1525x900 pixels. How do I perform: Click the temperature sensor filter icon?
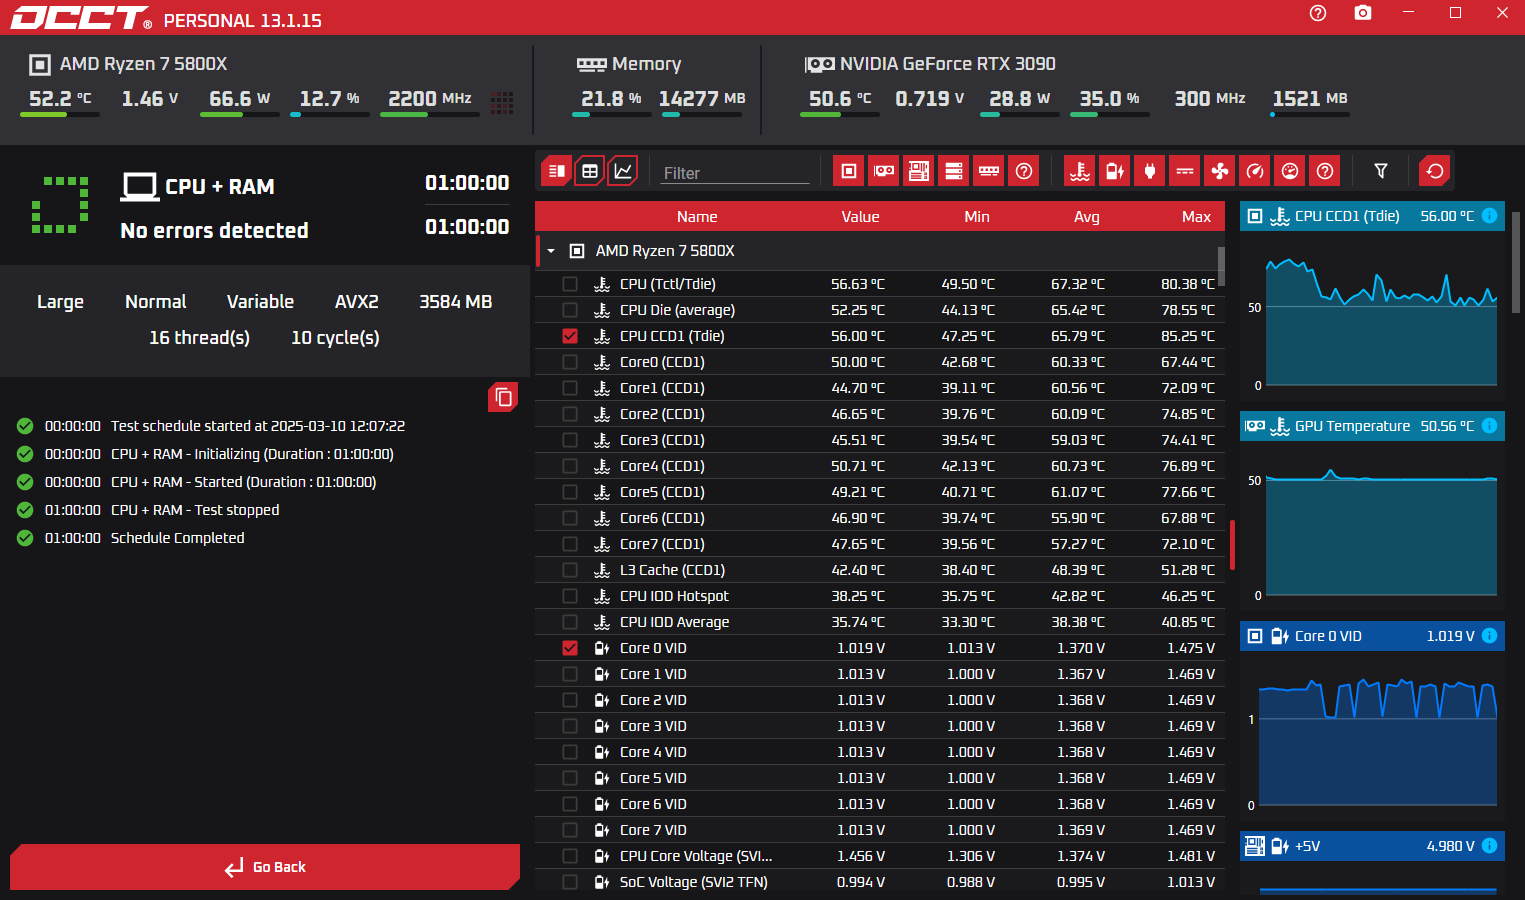(1079, 171)
